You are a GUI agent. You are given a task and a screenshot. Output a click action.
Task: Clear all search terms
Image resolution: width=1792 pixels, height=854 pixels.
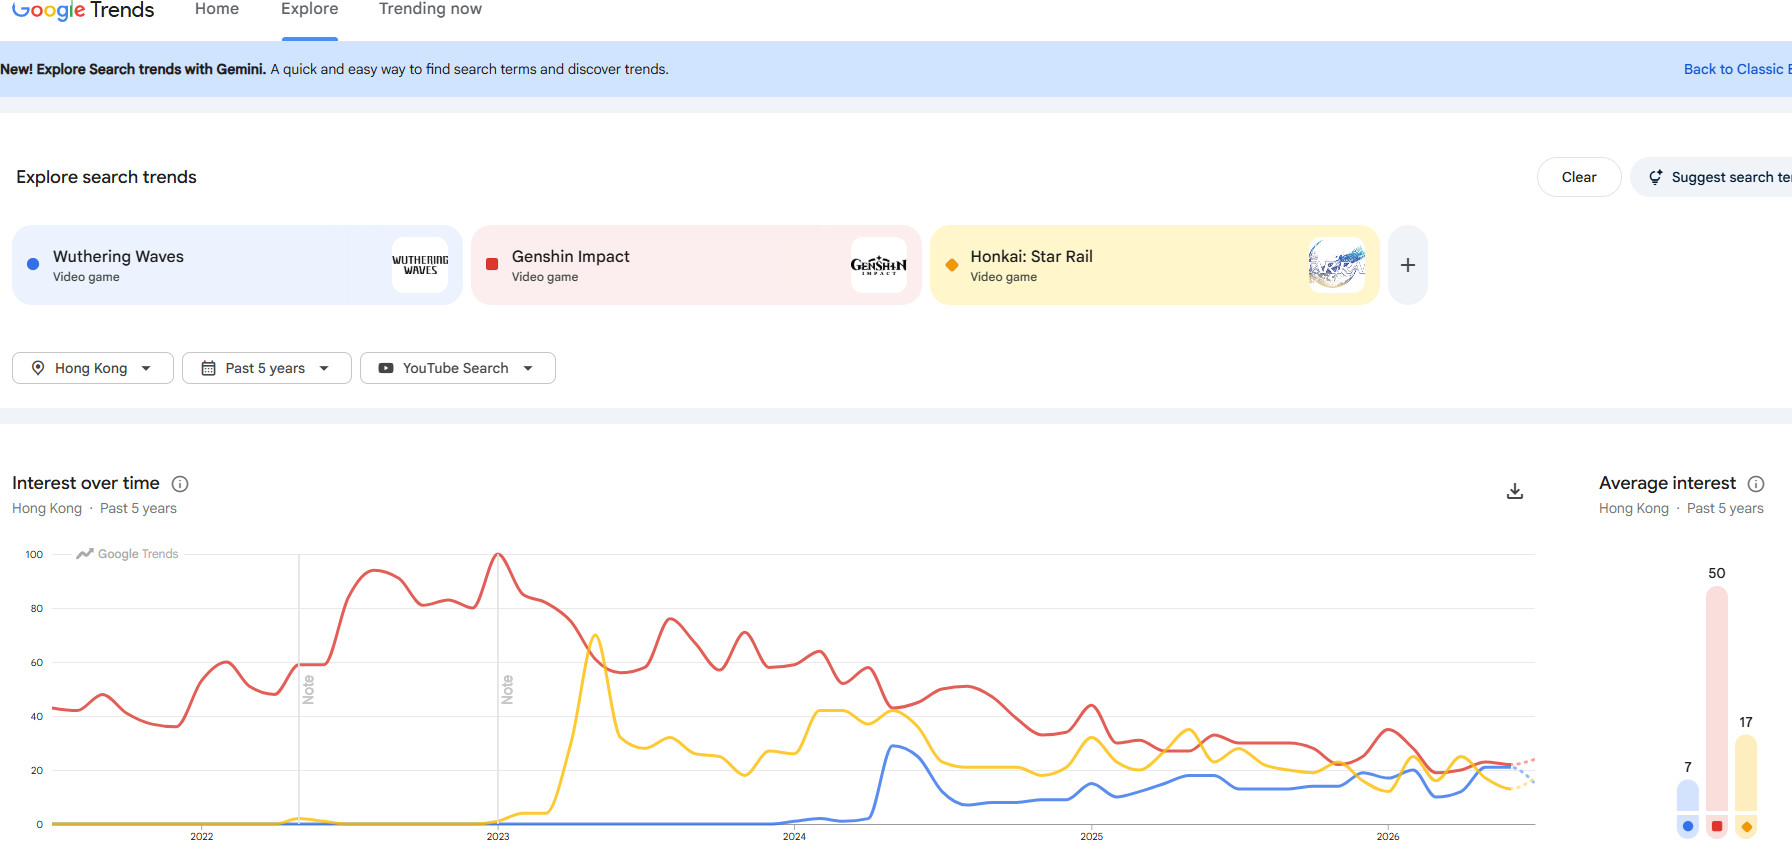[1579, 177]
